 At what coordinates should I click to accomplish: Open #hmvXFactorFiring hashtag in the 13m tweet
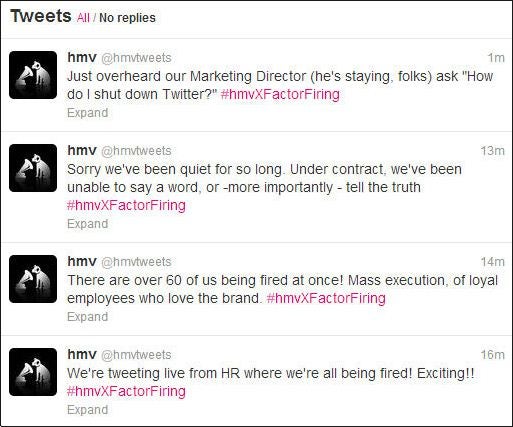tap(126, 205)
